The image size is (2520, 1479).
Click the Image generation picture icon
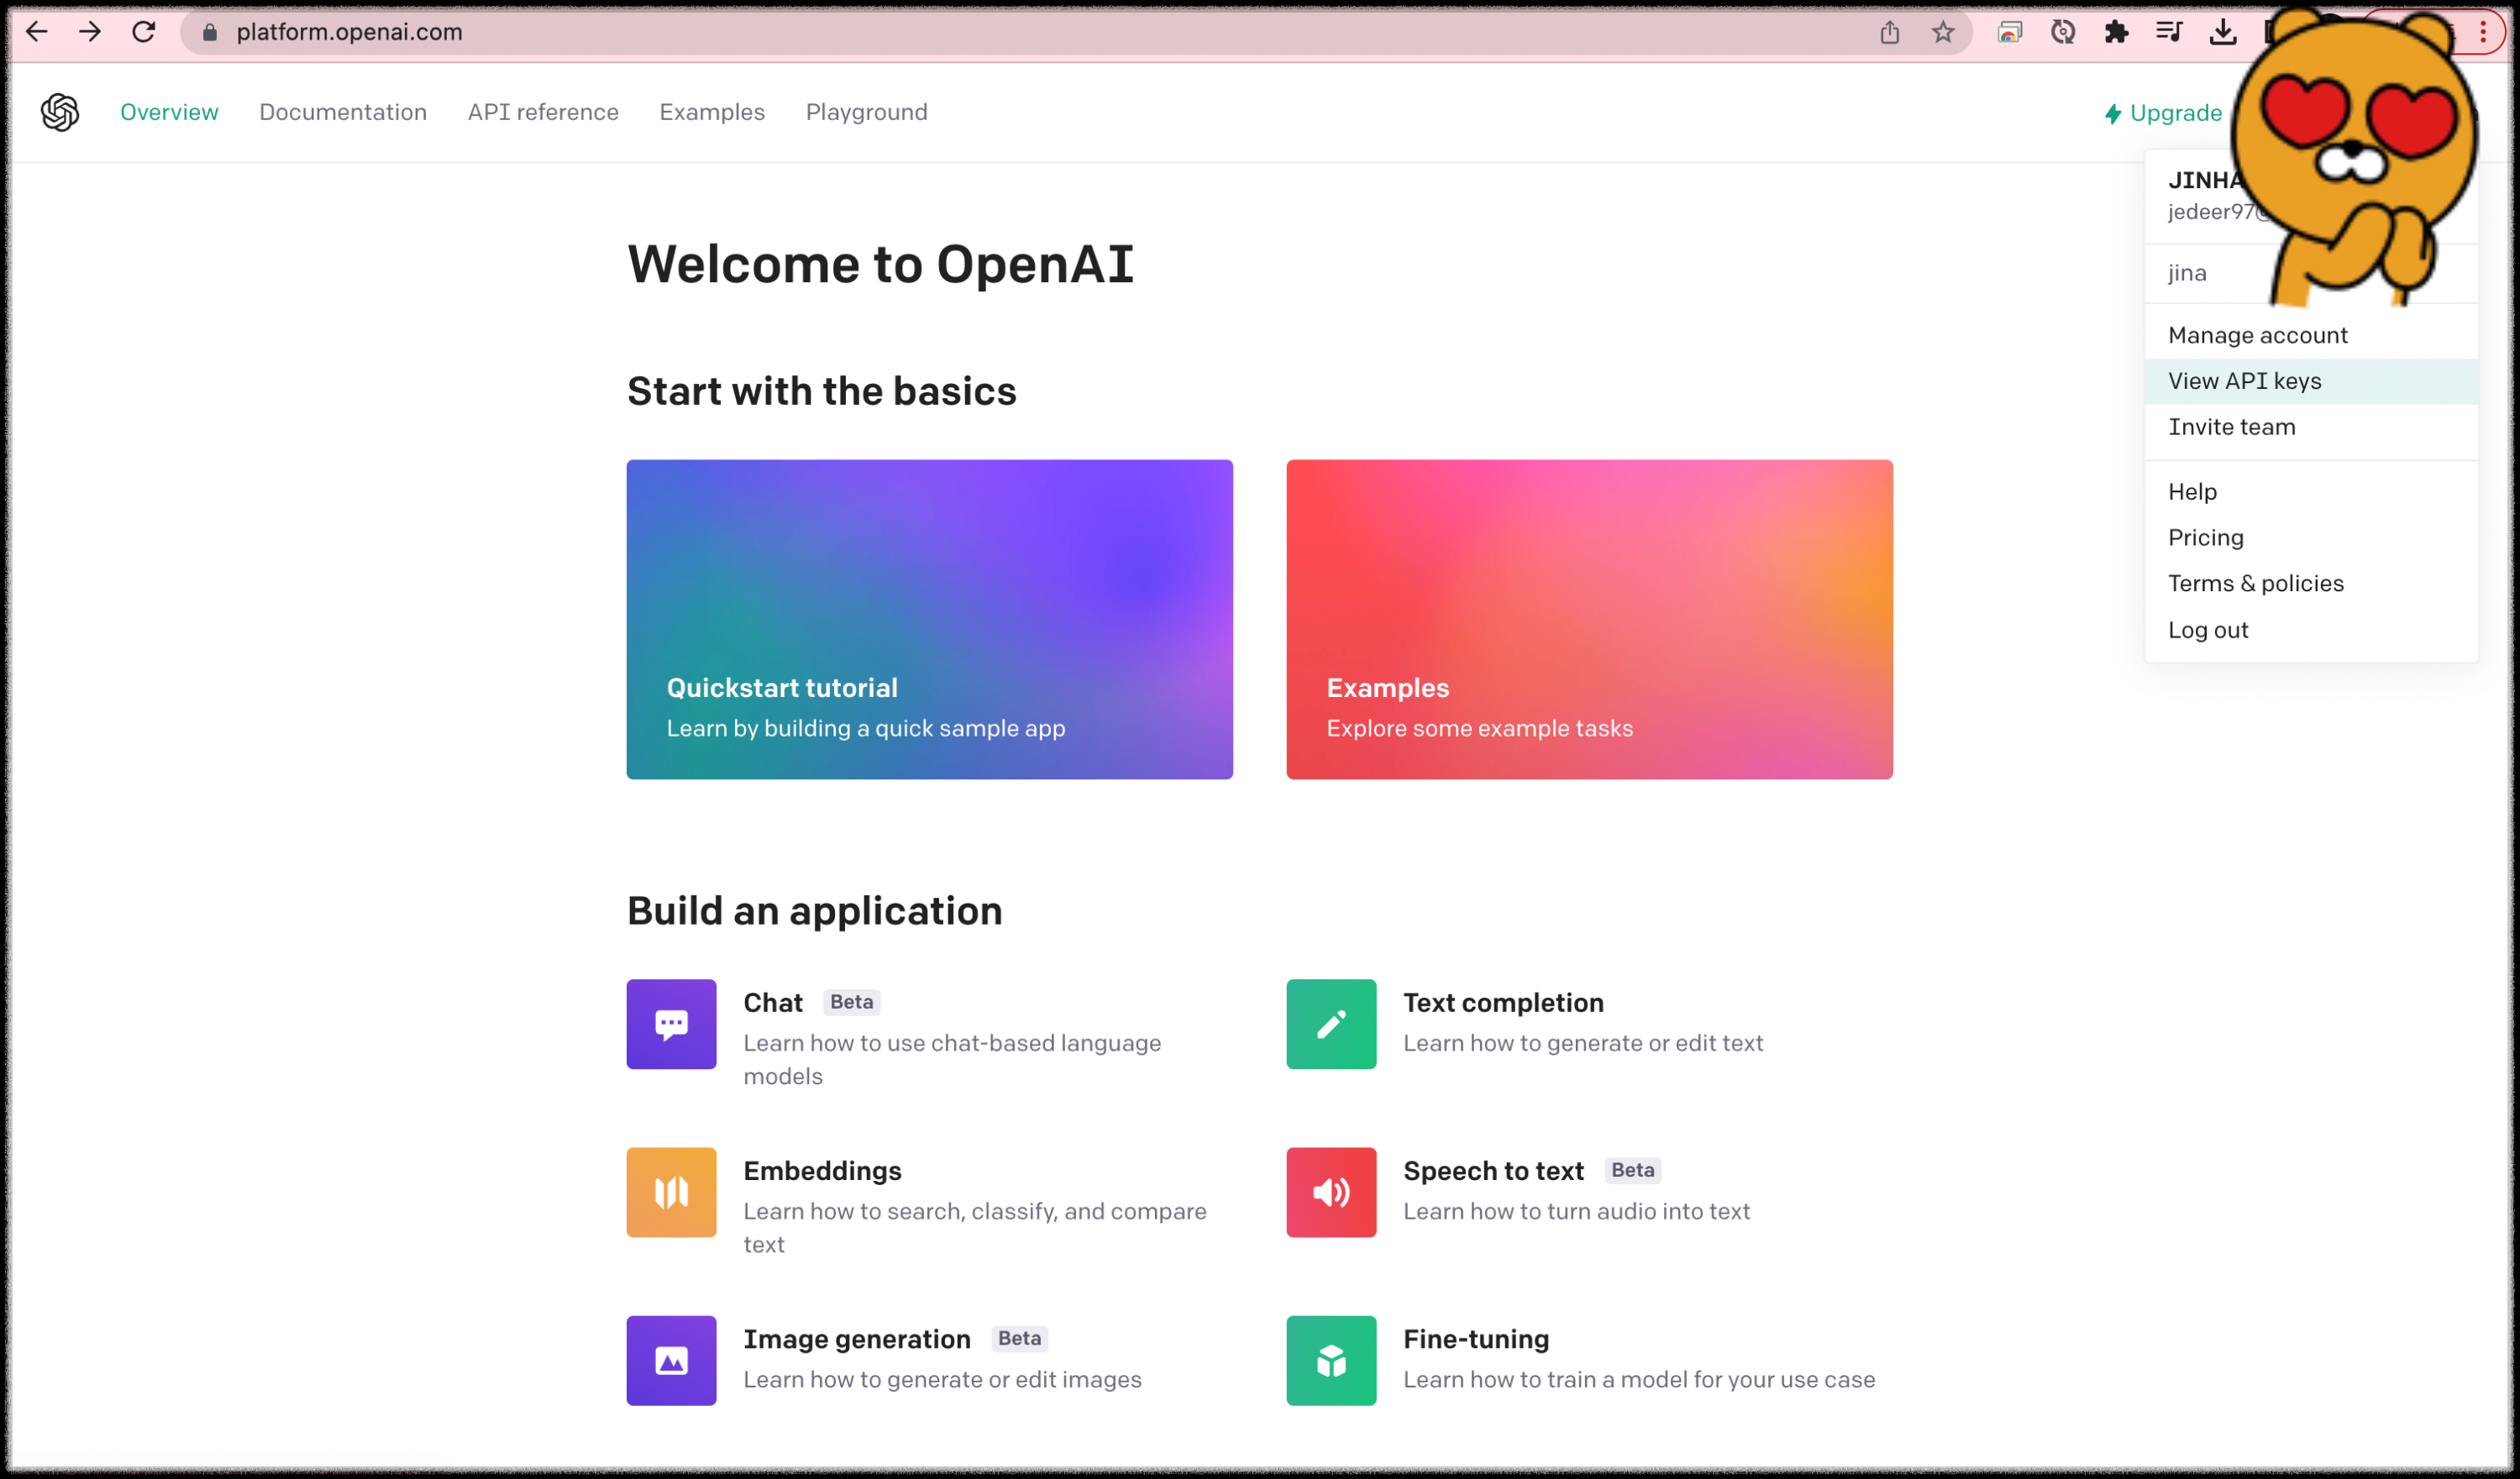click(x=671, y=1360)
